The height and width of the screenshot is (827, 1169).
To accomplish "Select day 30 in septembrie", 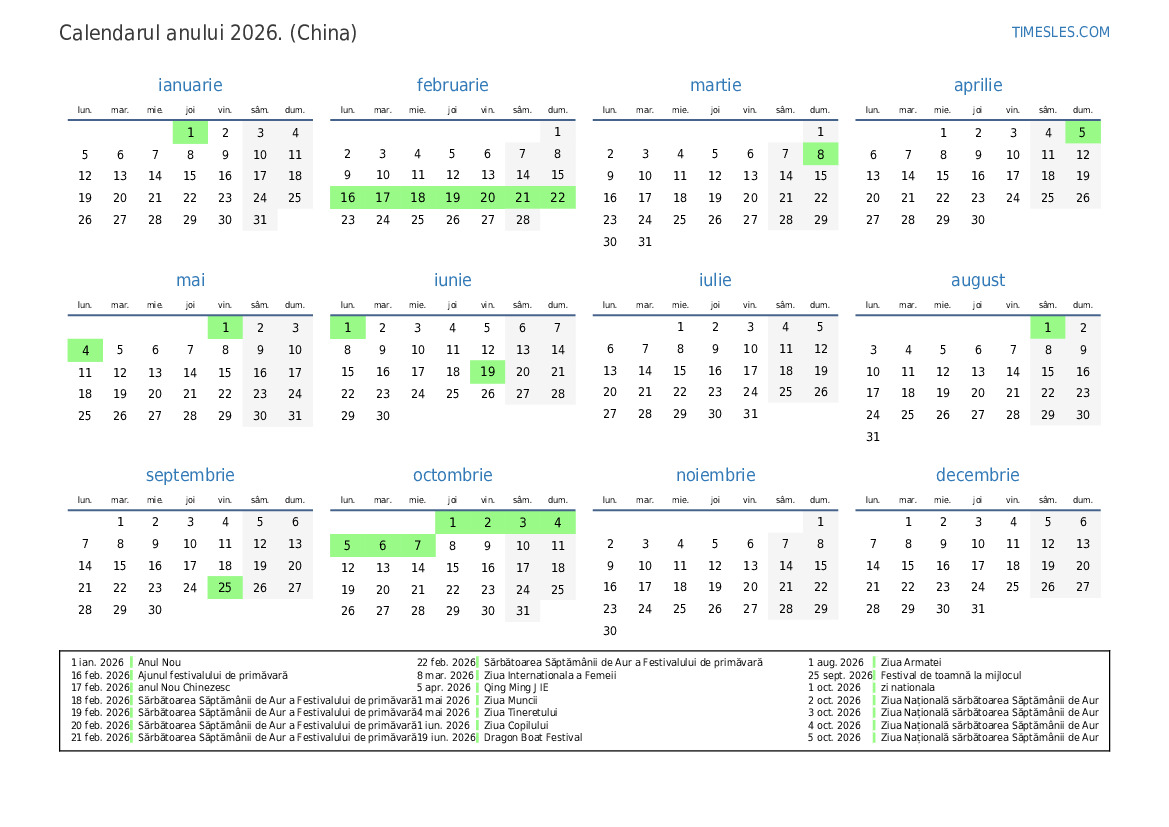I will [x=155, y=610].
